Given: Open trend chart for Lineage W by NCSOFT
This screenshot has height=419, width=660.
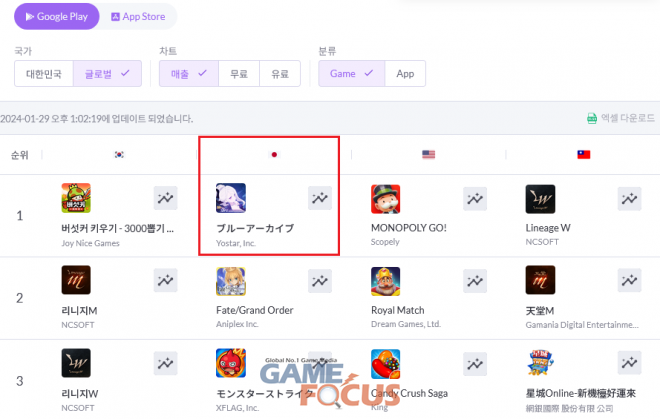Looking at the screenshot, I should coord(629,199).
